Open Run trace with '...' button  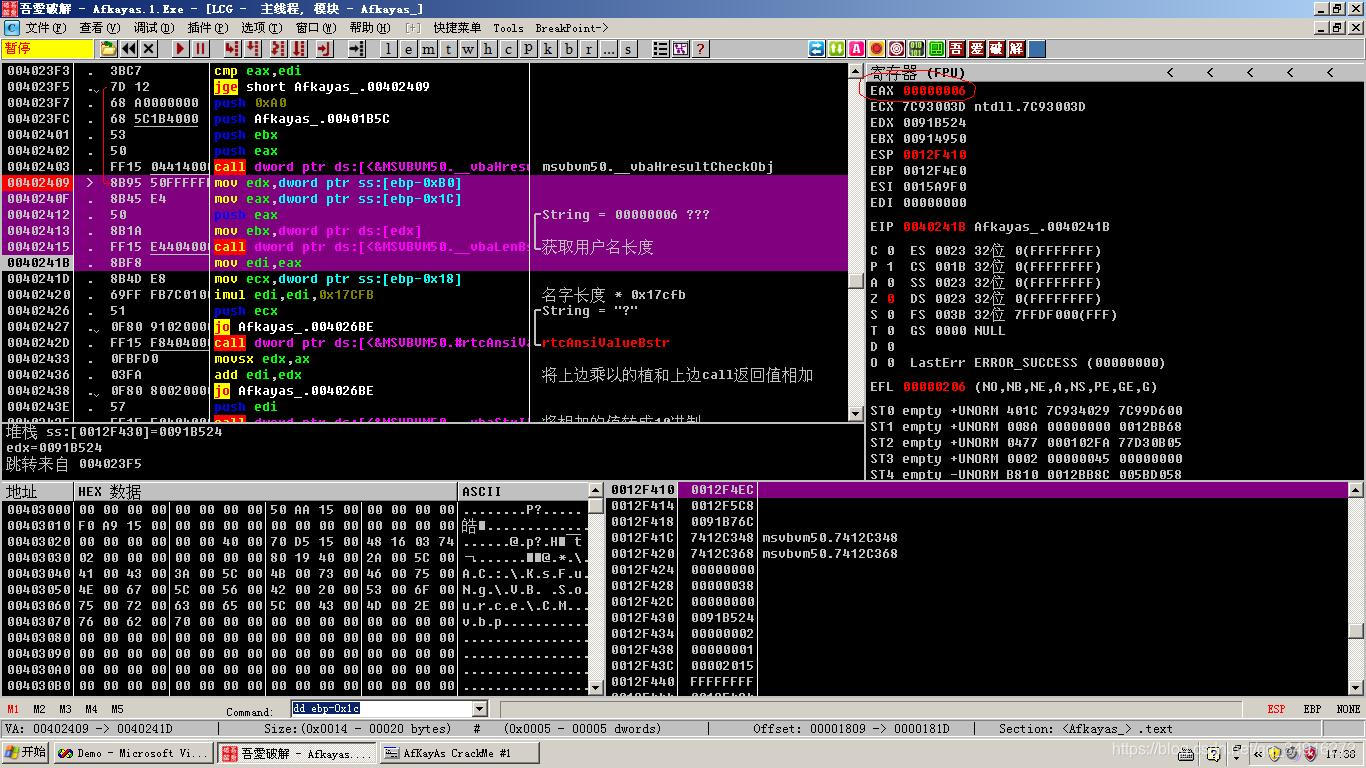(608, 48)
